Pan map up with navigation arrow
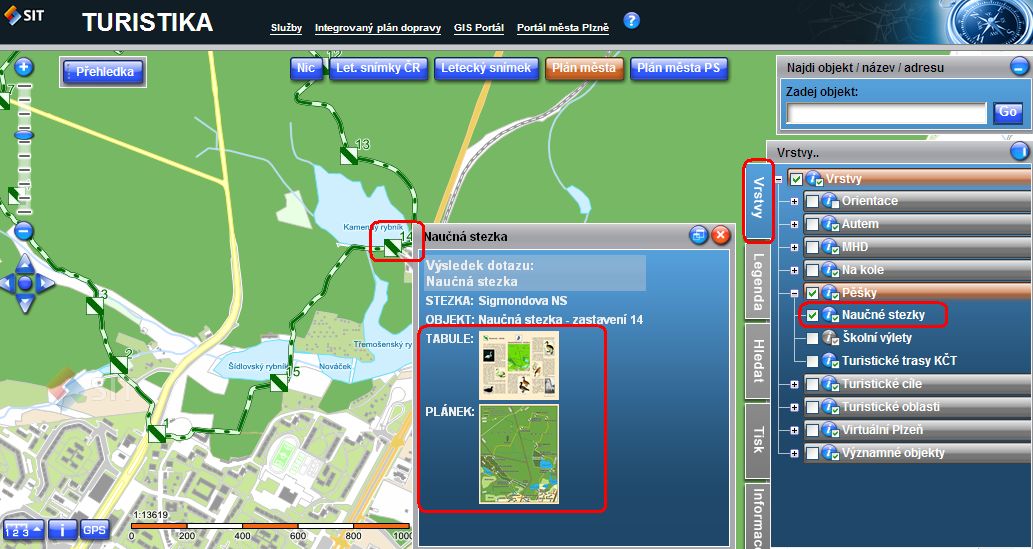Image resolution: width=1033 pixels, height=549 pixels. click(x=25, y=263)
